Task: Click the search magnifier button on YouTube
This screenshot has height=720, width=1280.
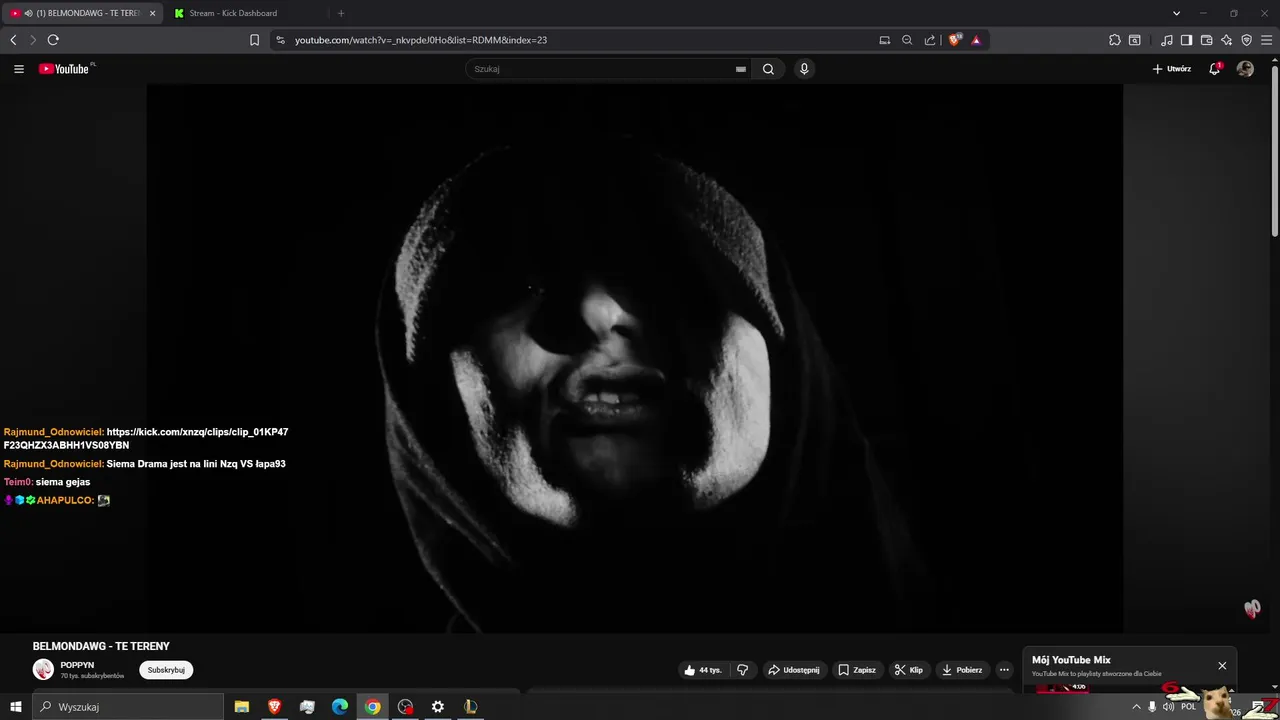Action: click(x=768, y=69)
